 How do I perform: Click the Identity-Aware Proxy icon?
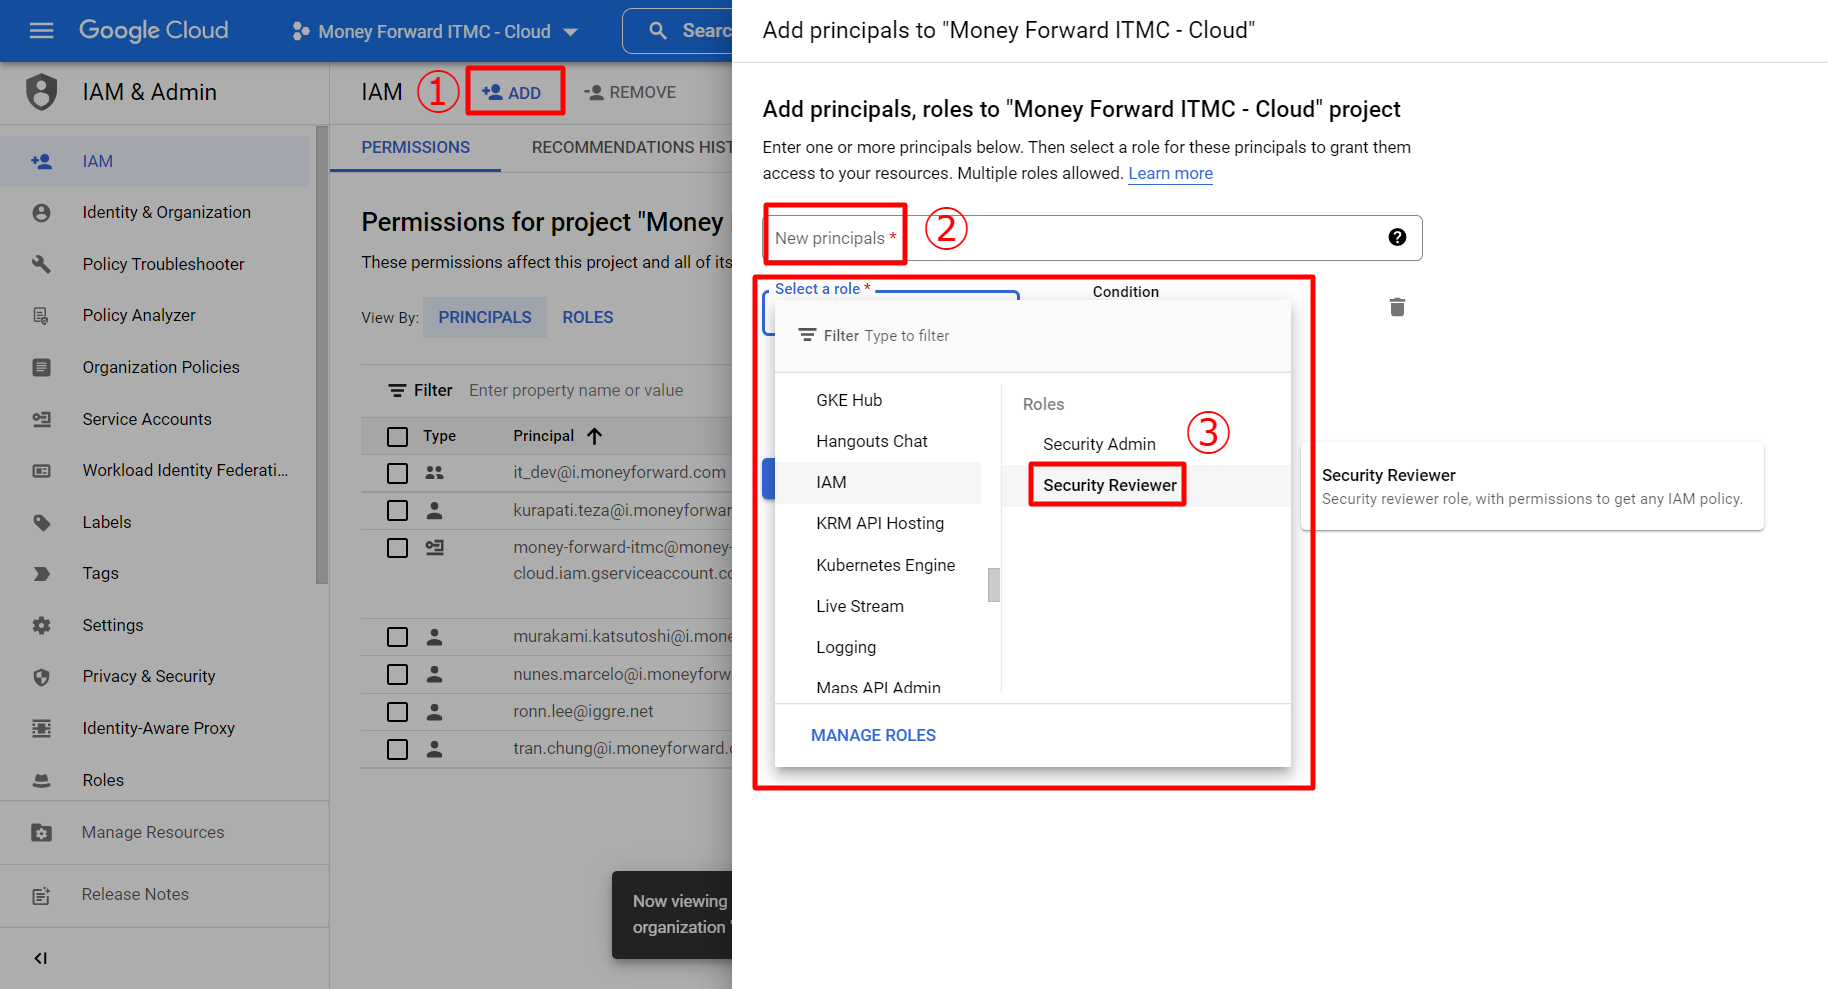[x=41, y=728]
